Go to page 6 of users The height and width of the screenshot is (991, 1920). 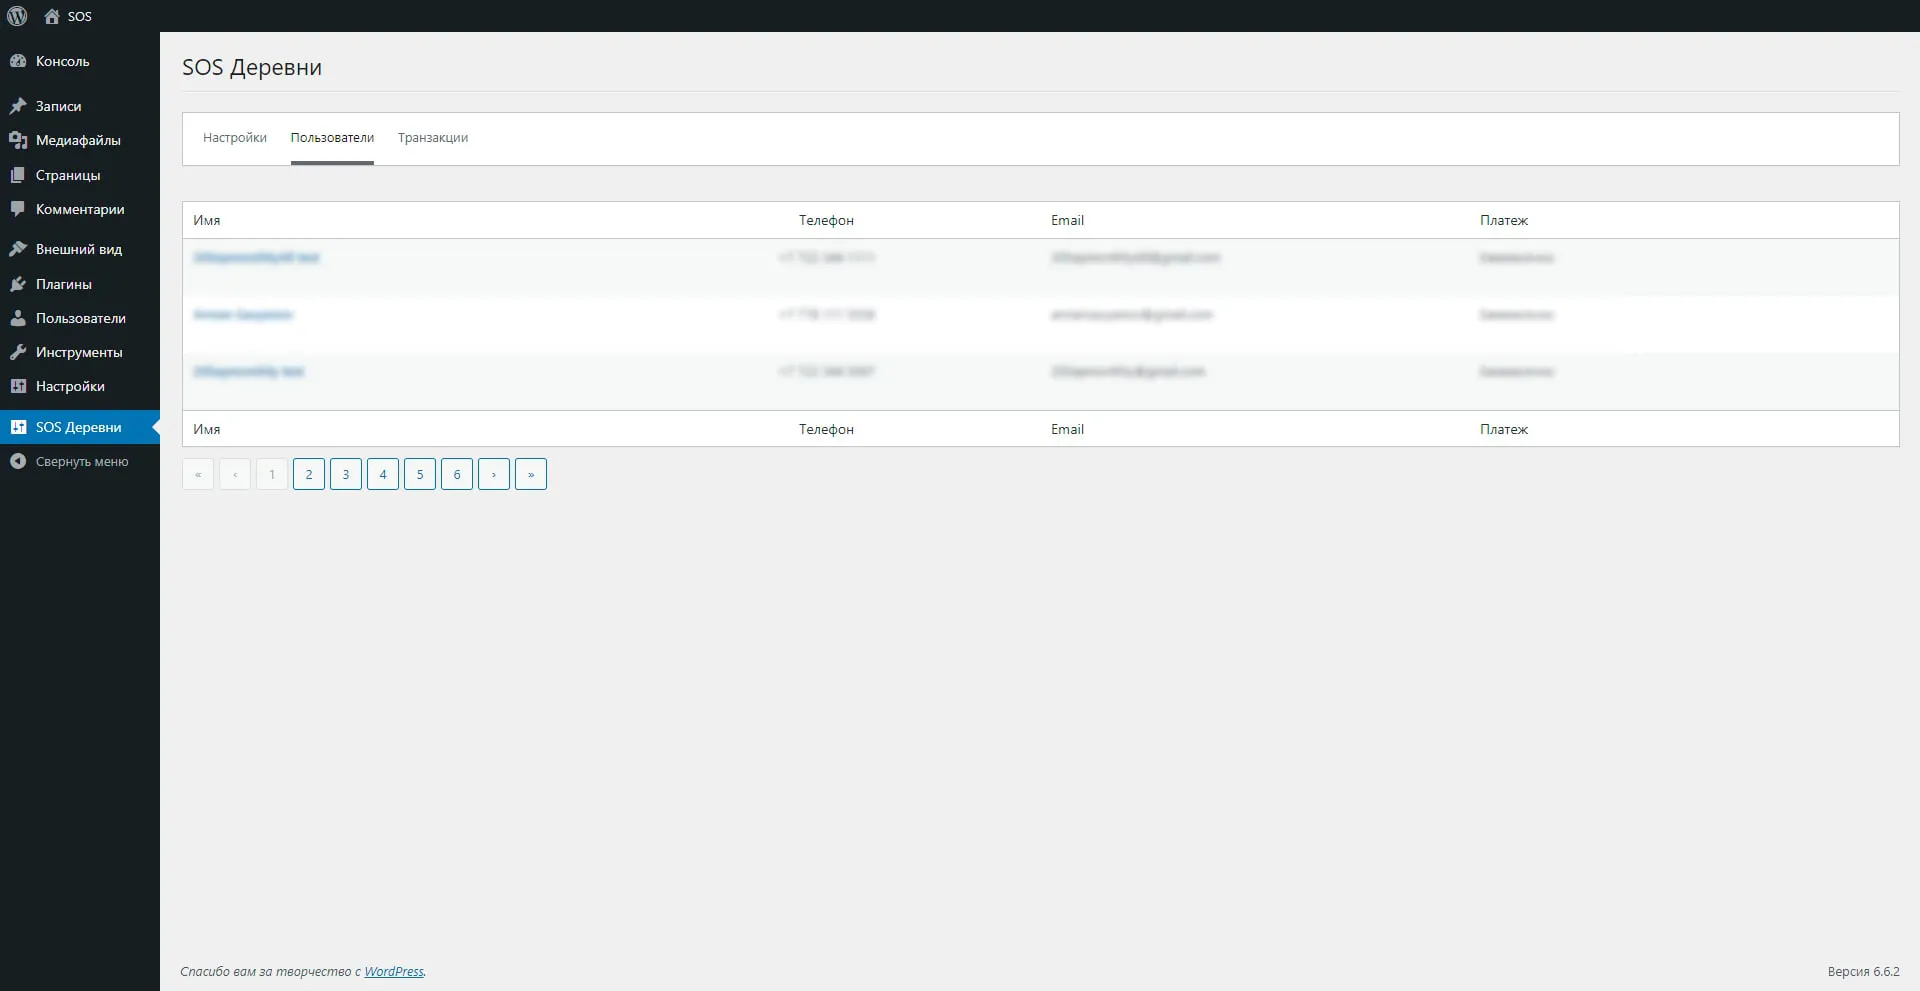(457, 474)
